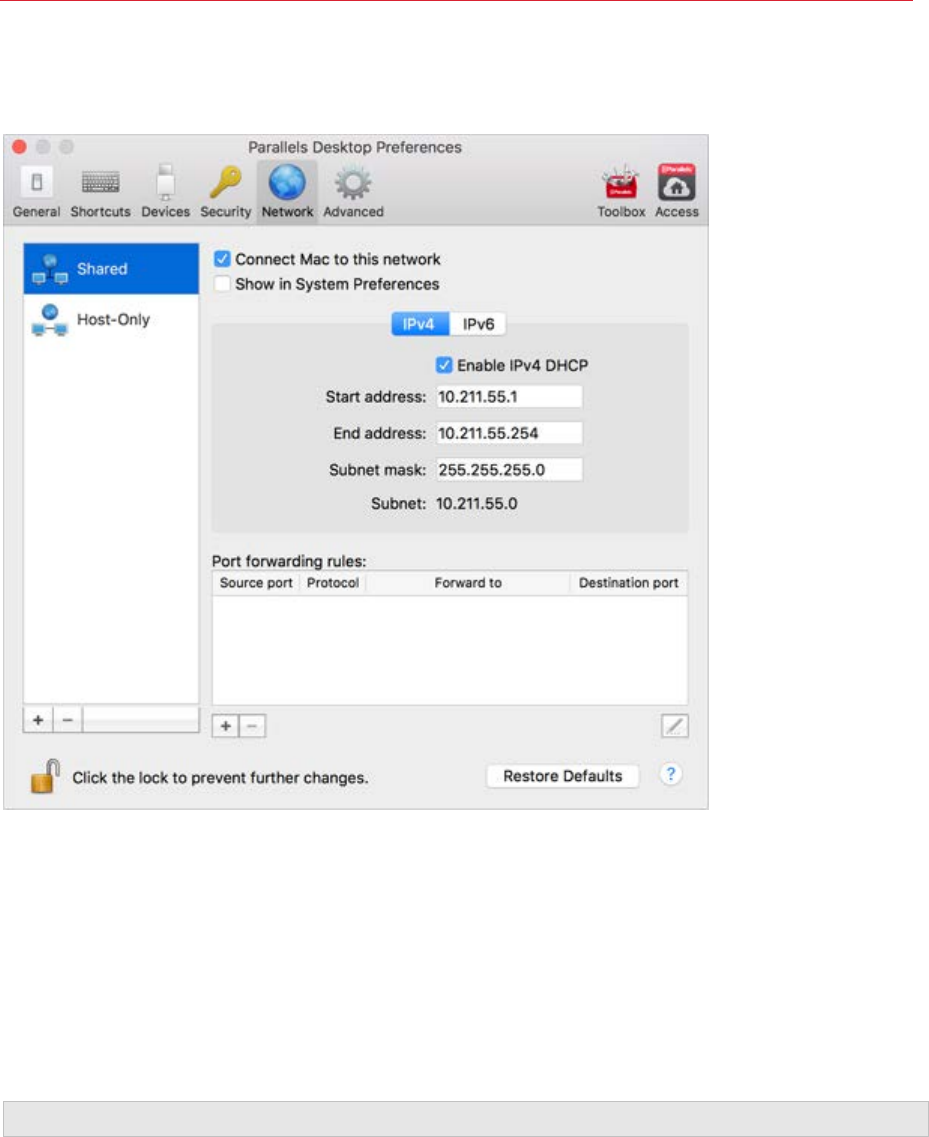Sort by Forward to column header
Screen dimensions: 929x1137
pyautogui.click(x=468, y=583)
